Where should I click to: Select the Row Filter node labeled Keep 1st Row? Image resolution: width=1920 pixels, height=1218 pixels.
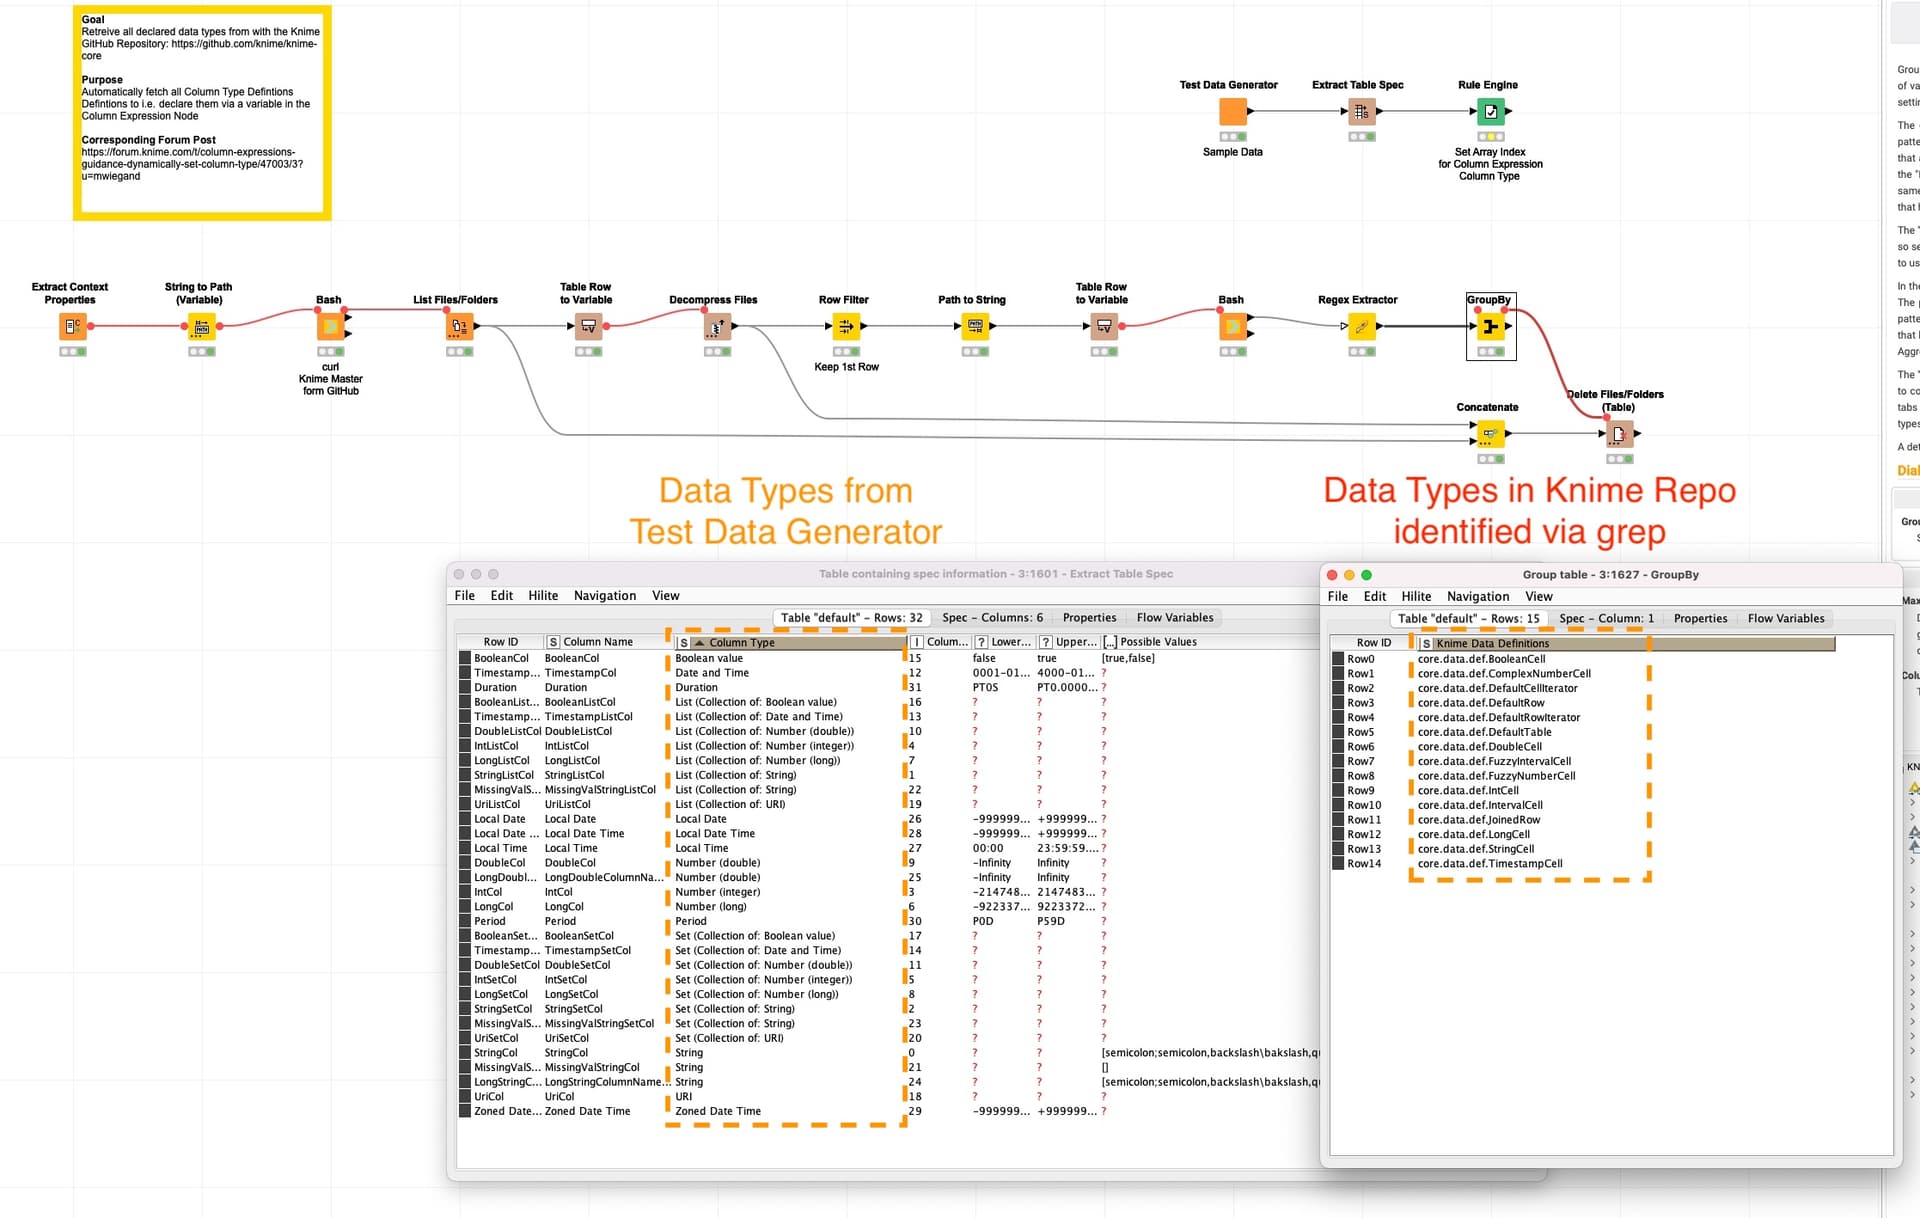pyautogui.click(x=845, y=325)
